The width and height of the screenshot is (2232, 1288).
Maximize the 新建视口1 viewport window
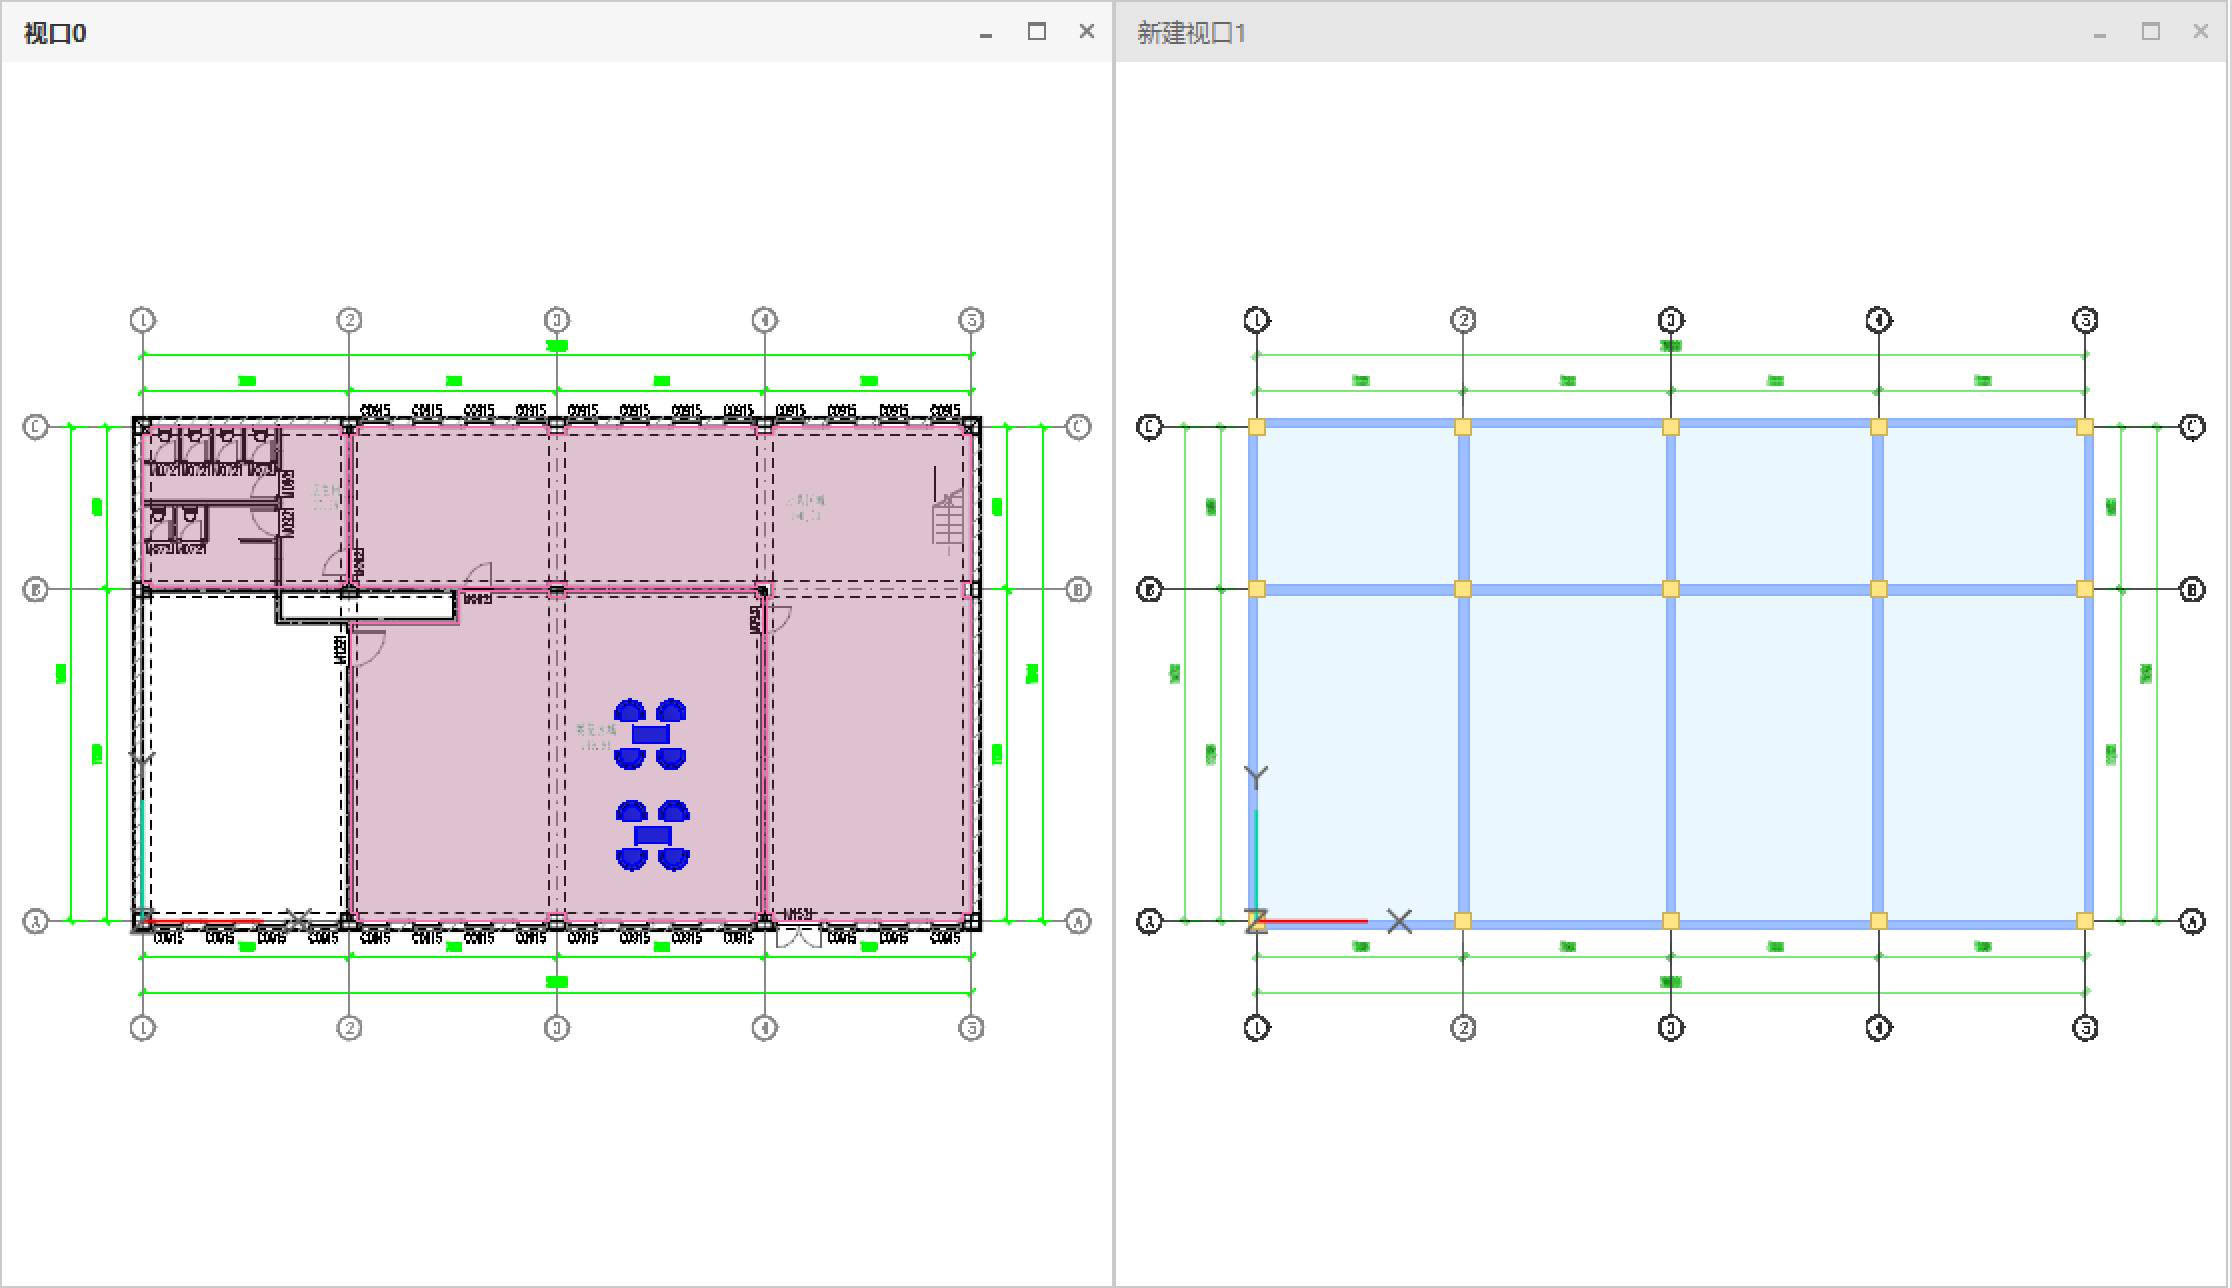(2150, 32)
